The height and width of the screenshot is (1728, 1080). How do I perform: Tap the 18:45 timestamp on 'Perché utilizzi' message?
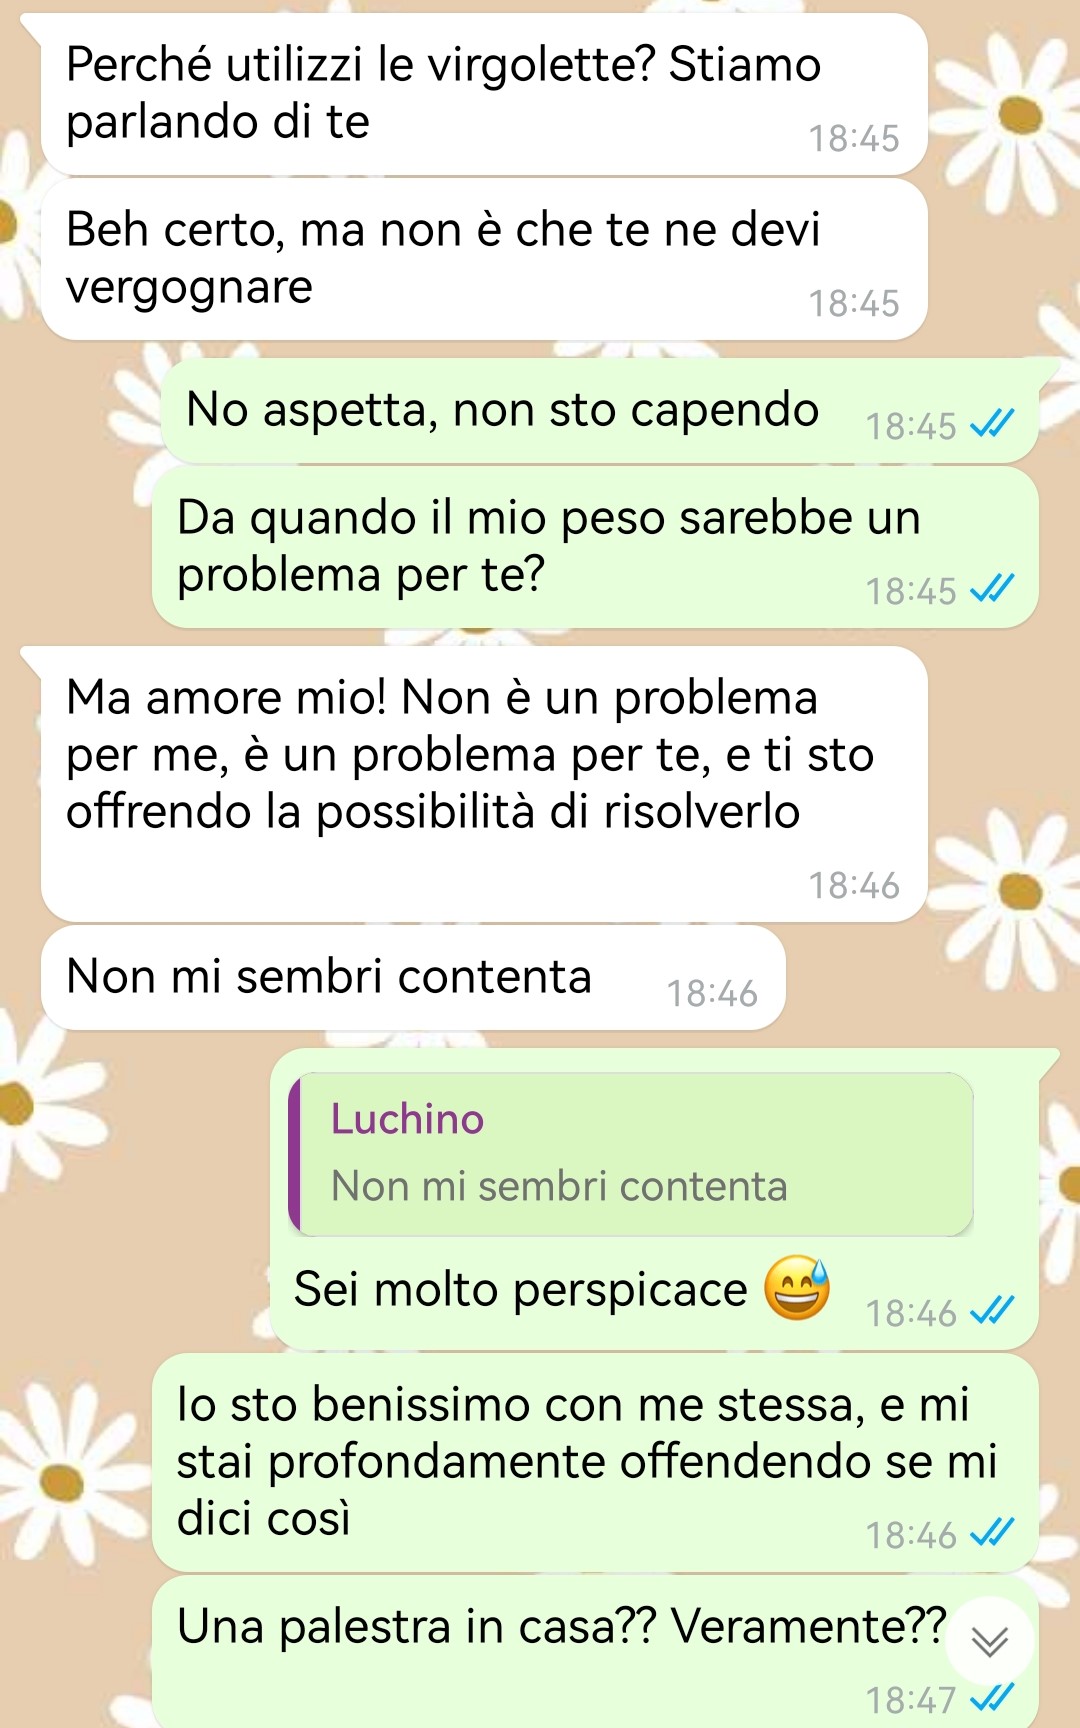click(853, 139)
